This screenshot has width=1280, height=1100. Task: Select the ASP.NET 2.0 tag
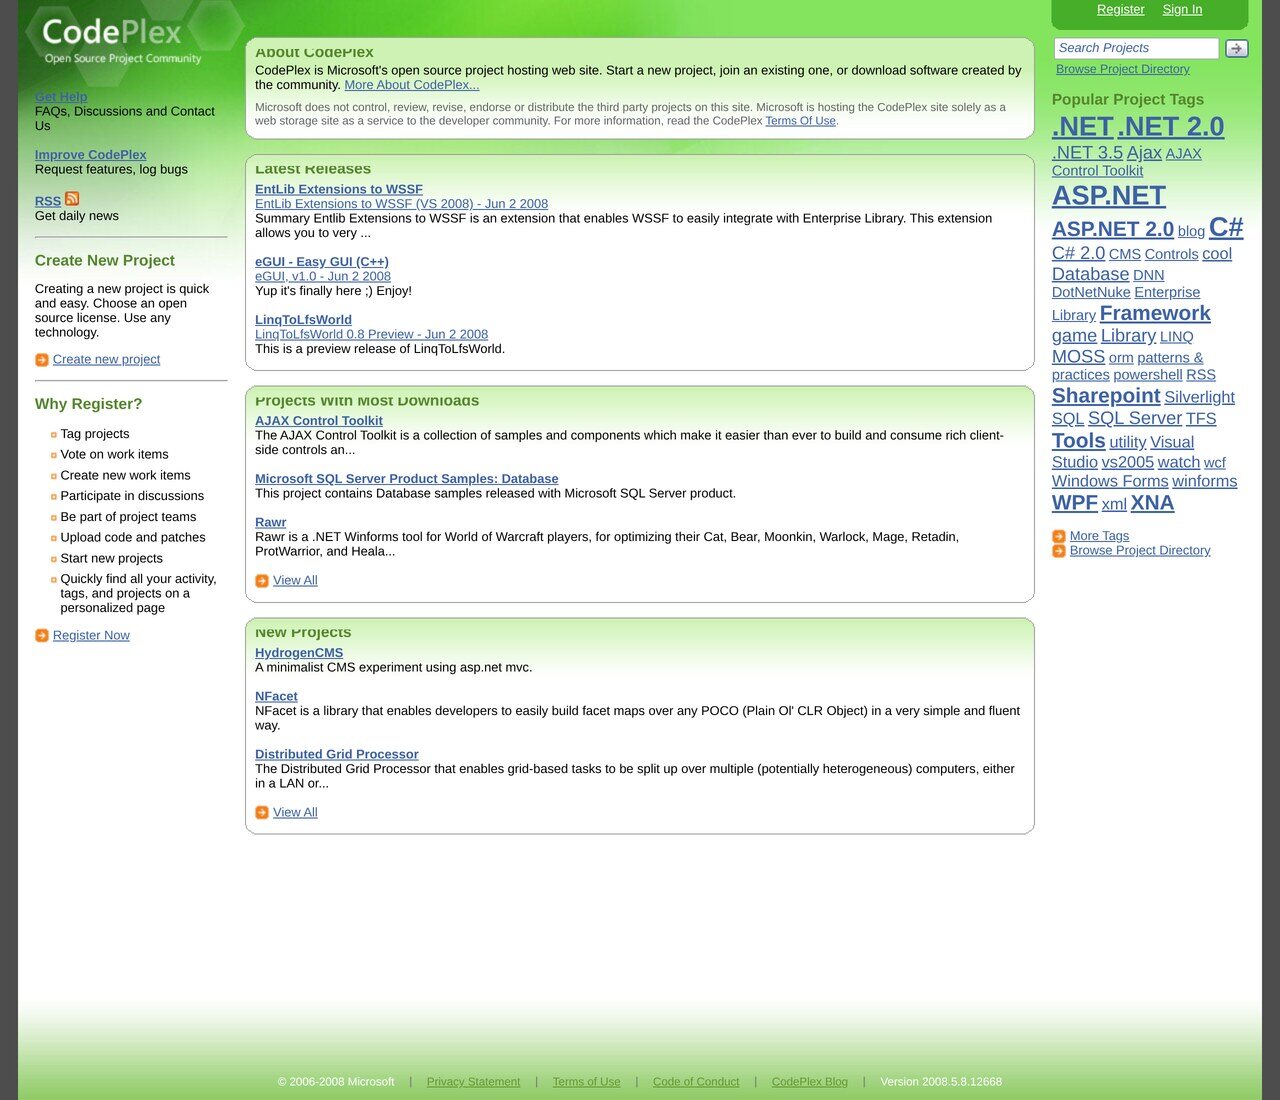(1112, 229)
